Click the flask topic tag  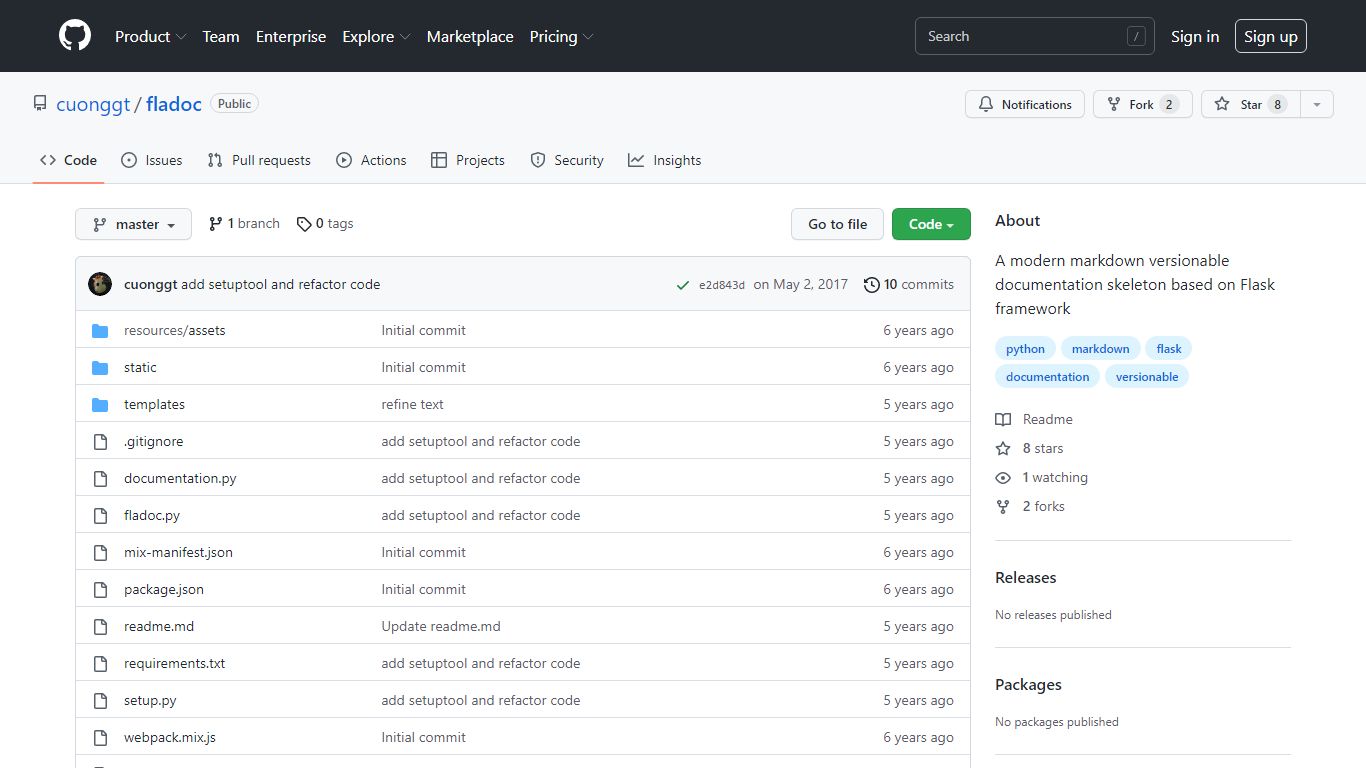click(1169, 349)
